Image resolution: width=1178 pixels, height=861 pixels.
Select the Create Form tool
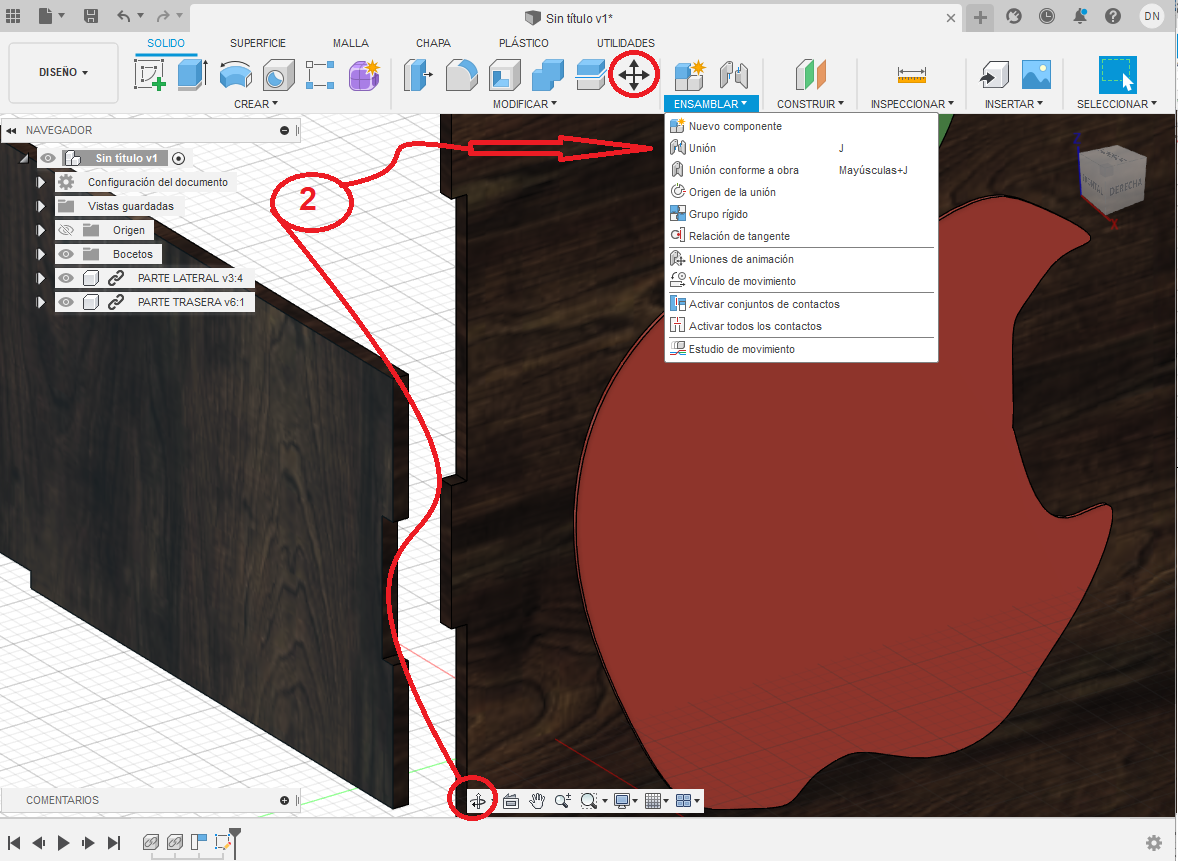[364, 75]
